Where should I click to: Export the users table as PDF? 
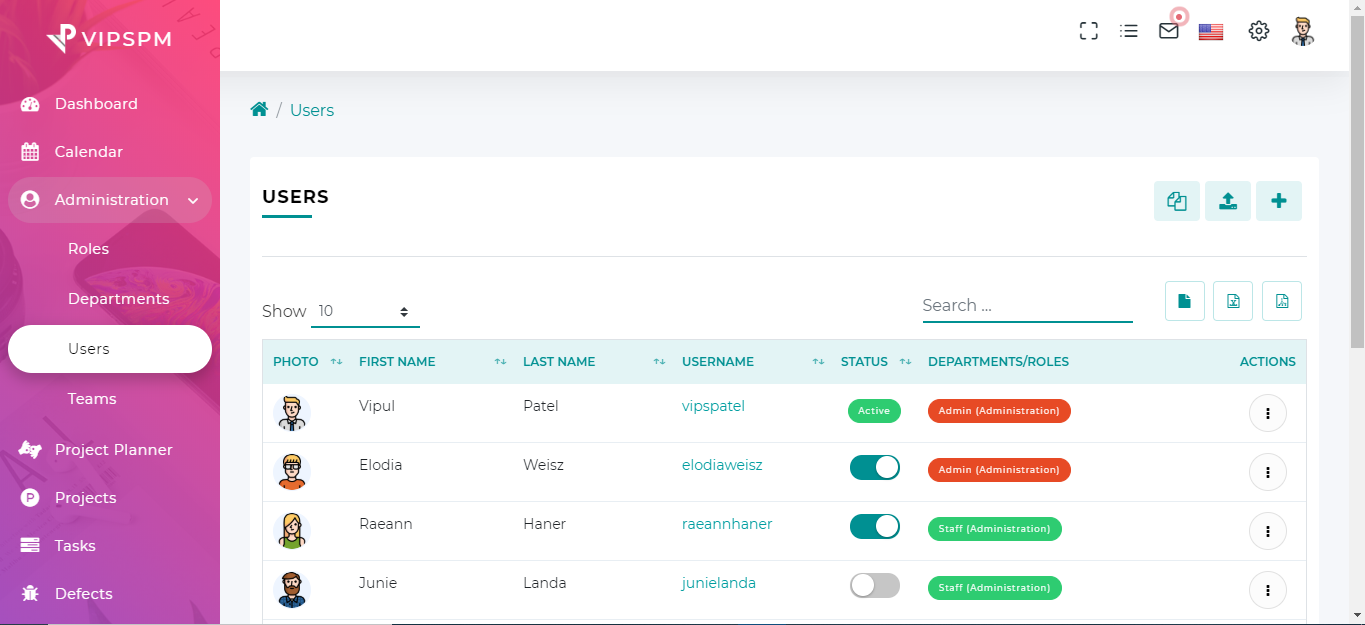(1281, 301)
